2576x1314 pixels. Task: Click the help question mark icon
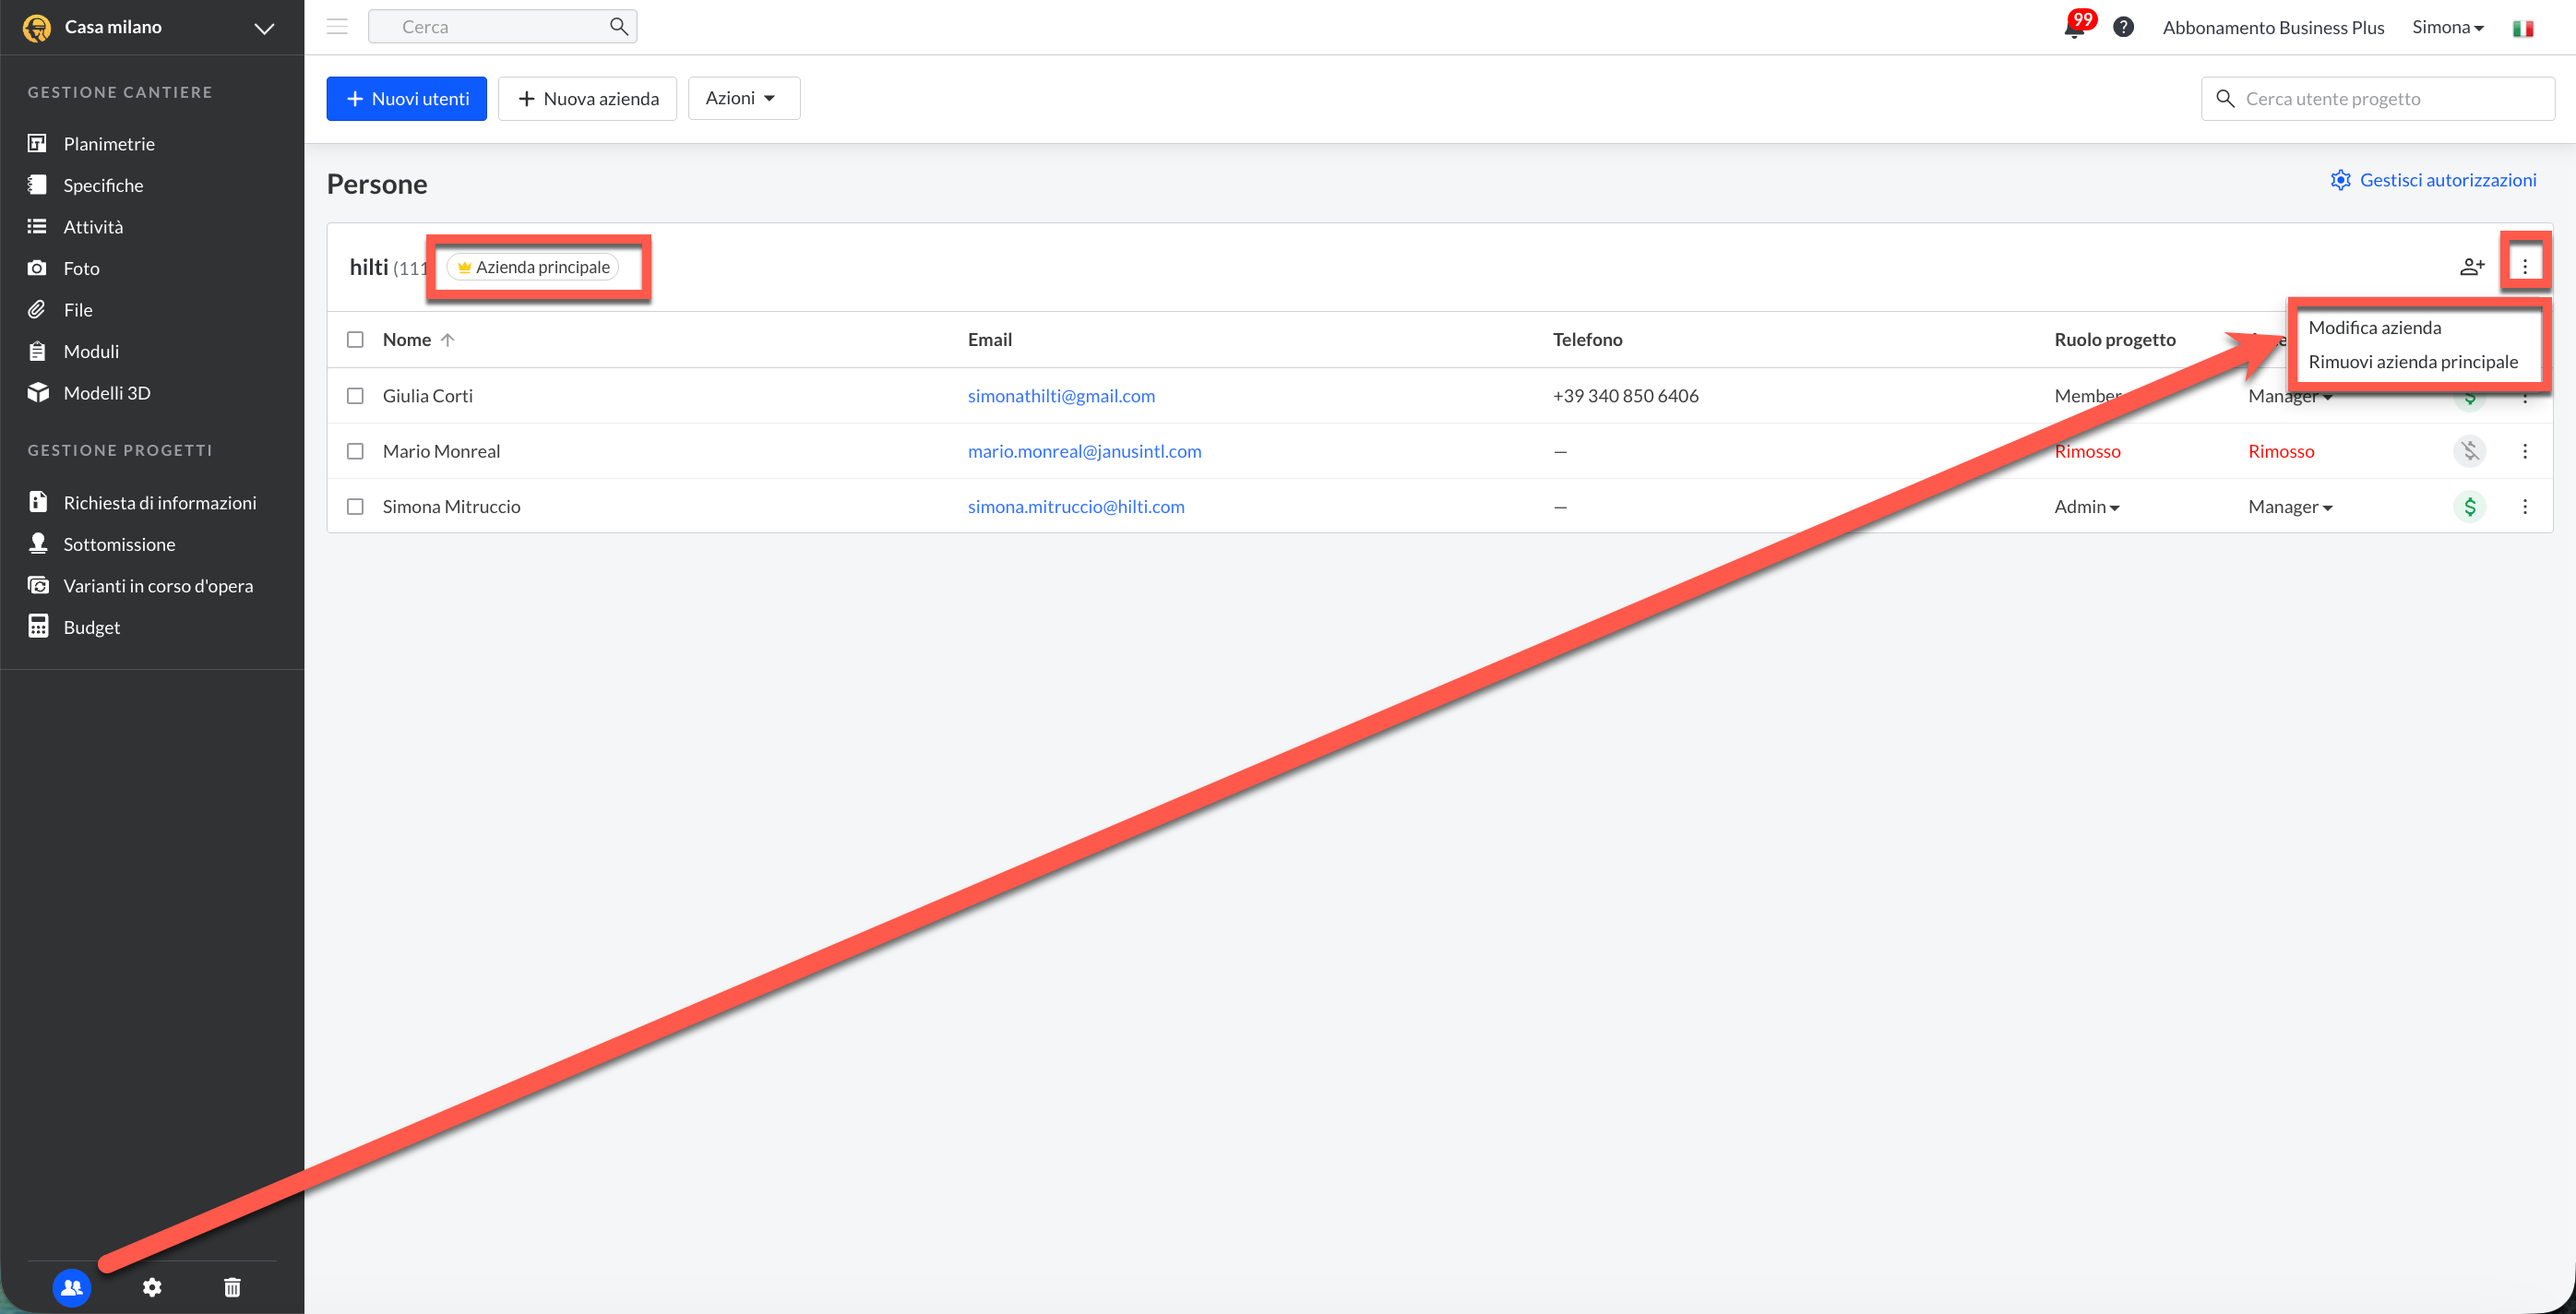2123,27
